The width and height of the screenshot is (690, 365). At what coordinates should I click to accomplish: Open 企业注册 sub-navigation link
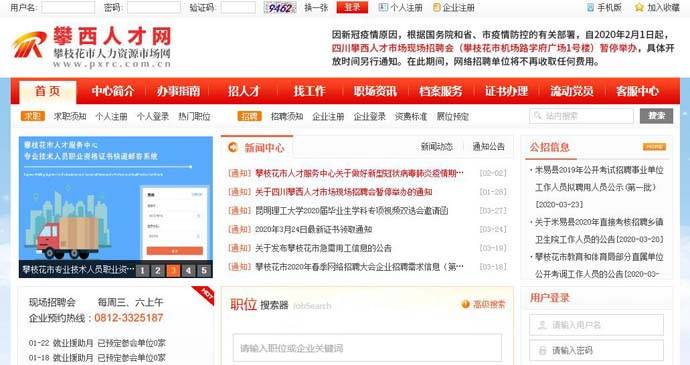[328, 116]
